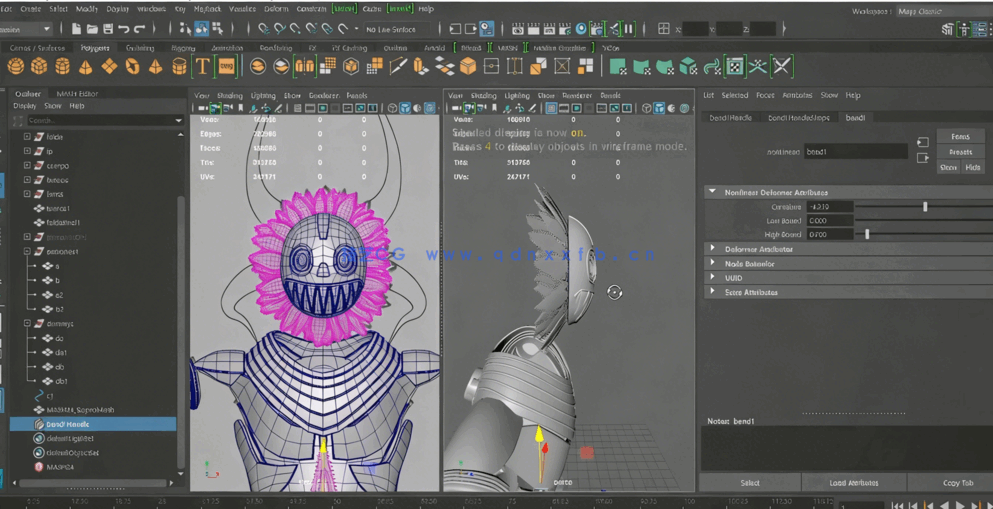Click the Curvature slider
The width and height of the screenshot is (993, 509).
pyautogui.click(x=924, y=207)
